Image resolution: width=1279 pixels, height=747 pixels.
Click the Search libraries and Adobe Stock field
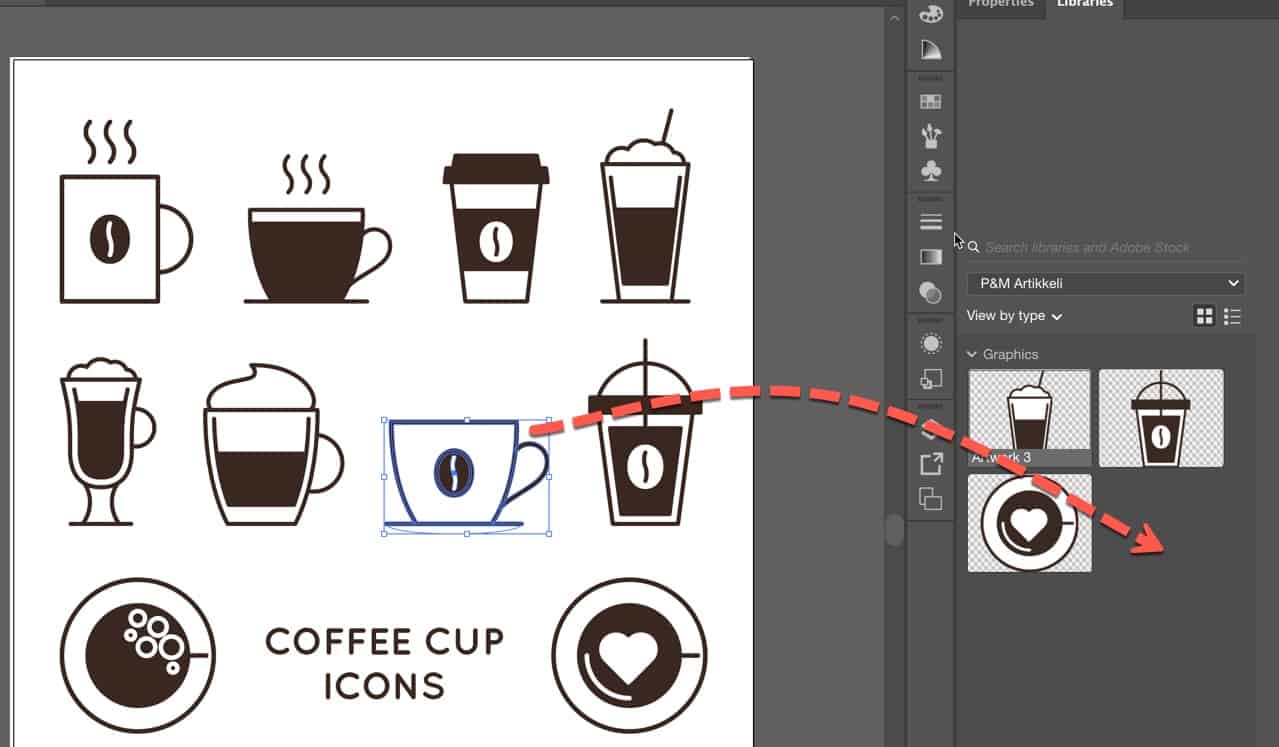tap(1105, 247)
